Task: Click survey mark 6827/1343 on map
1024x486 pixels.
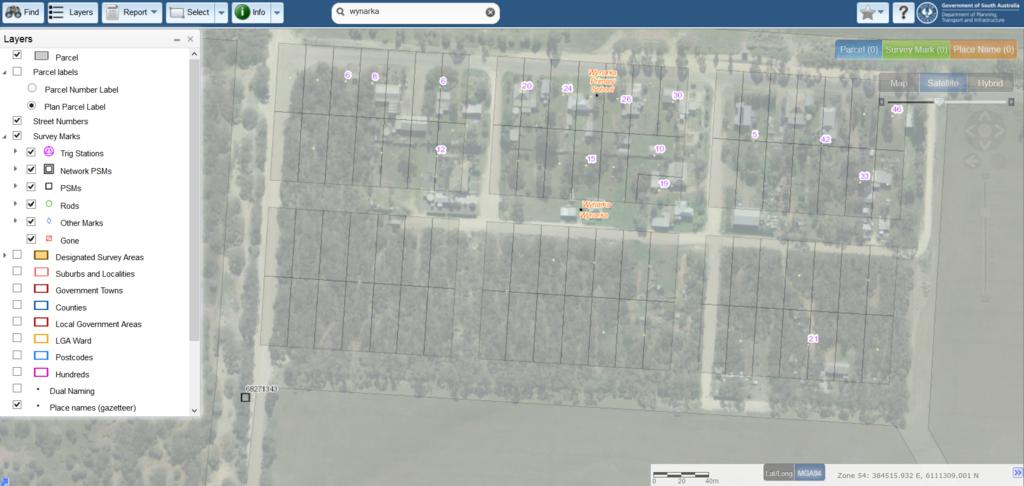Action: point(245,398)
